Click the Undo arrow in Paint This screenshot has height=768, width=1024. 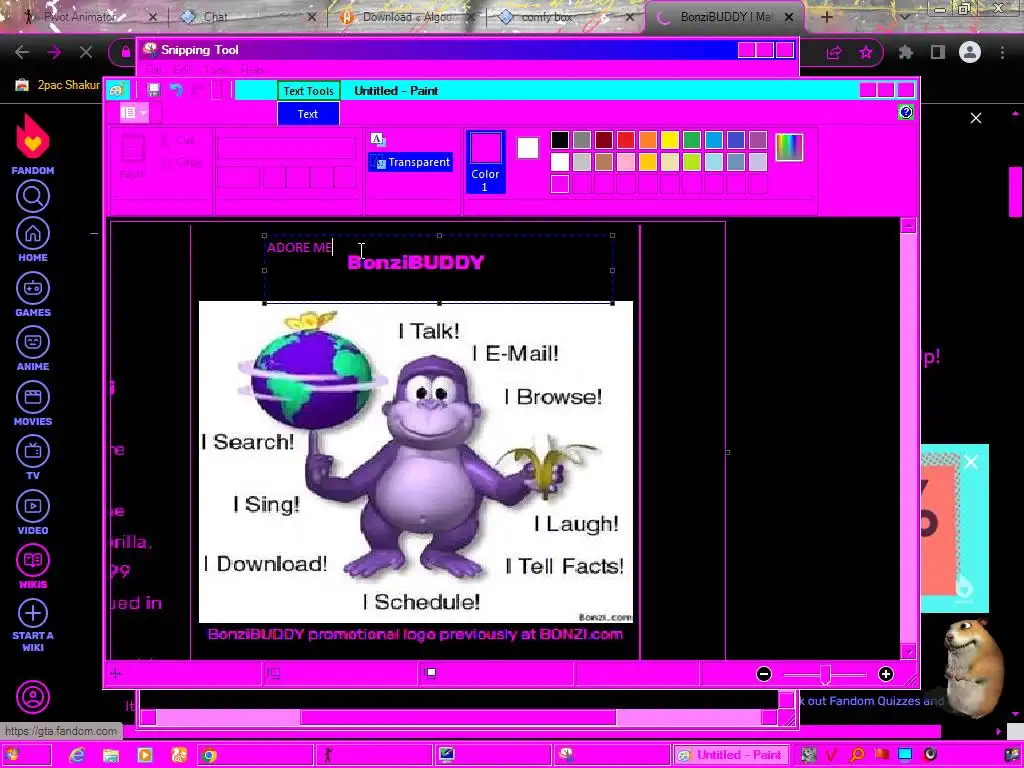(176, 90)
